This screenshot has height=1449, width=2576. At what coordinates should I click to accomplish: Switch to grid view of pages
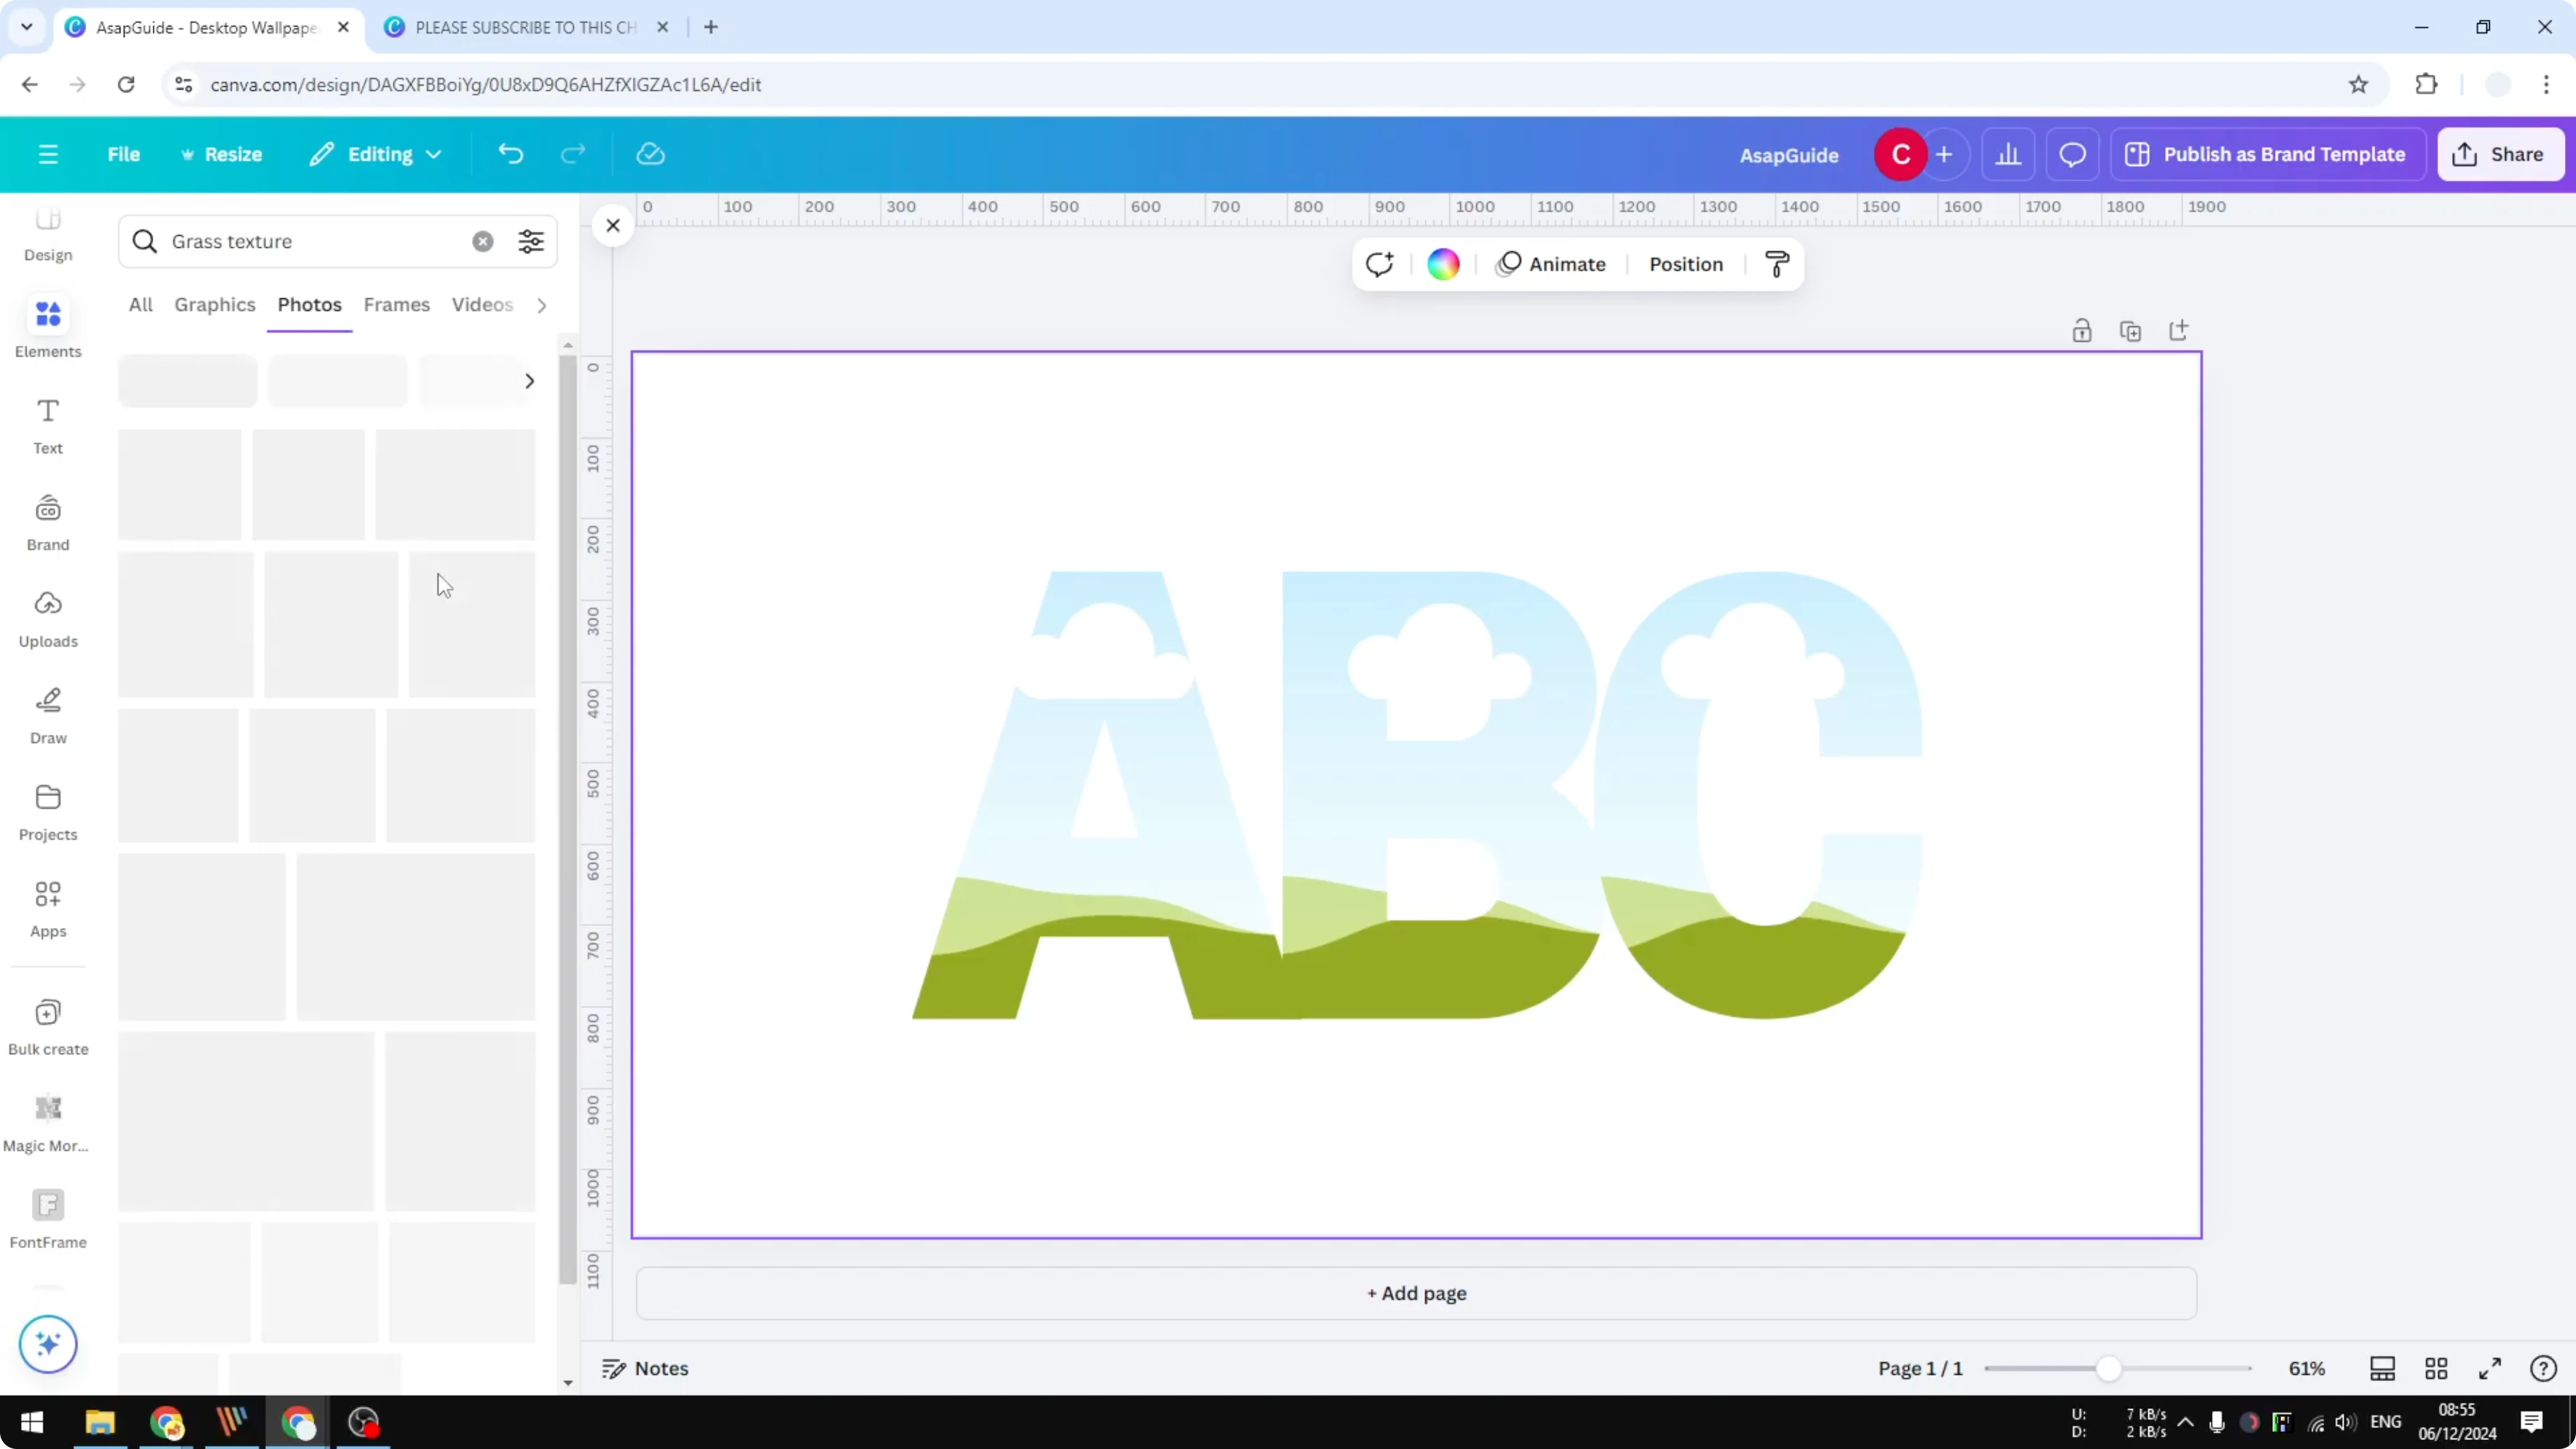point(2437,1368)
